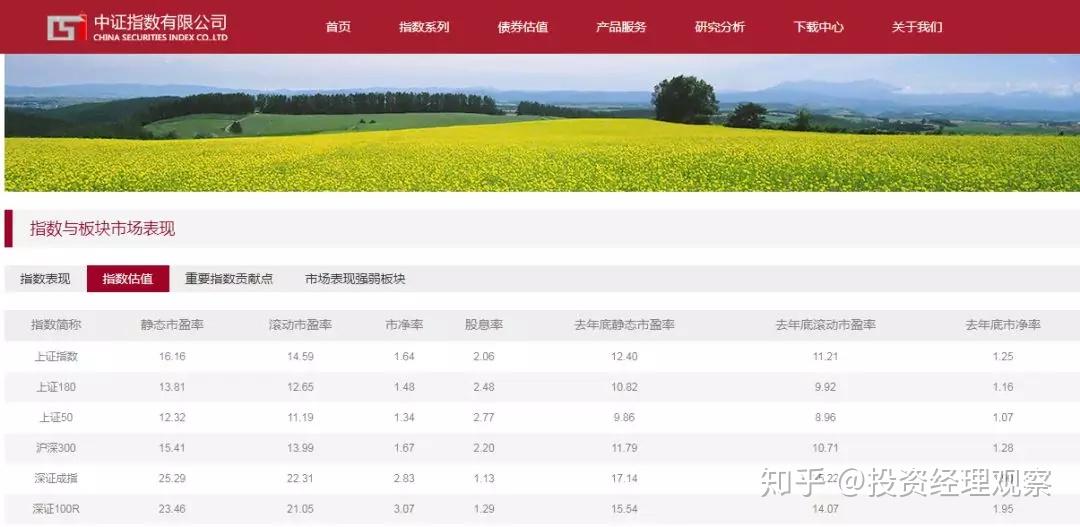
Task: Switch to the 指数表现 tab
Action: point(45,279)
